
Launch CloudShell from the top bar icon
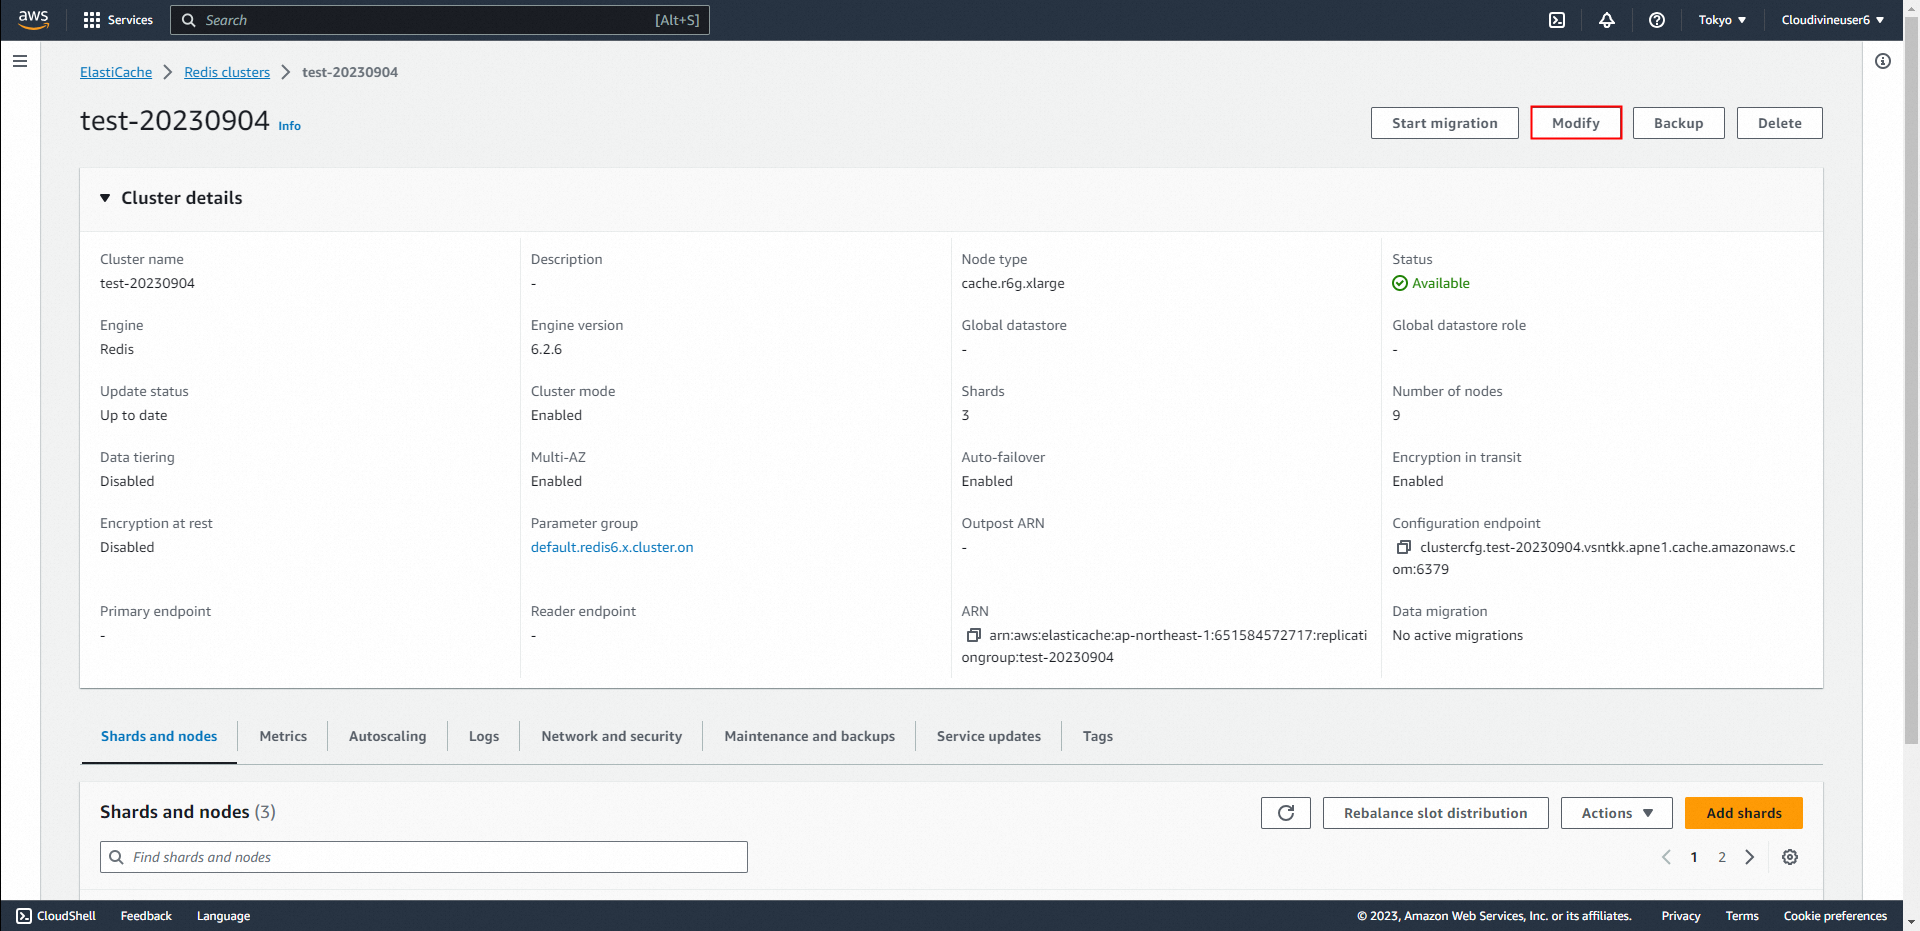[x=1557, y=20]
